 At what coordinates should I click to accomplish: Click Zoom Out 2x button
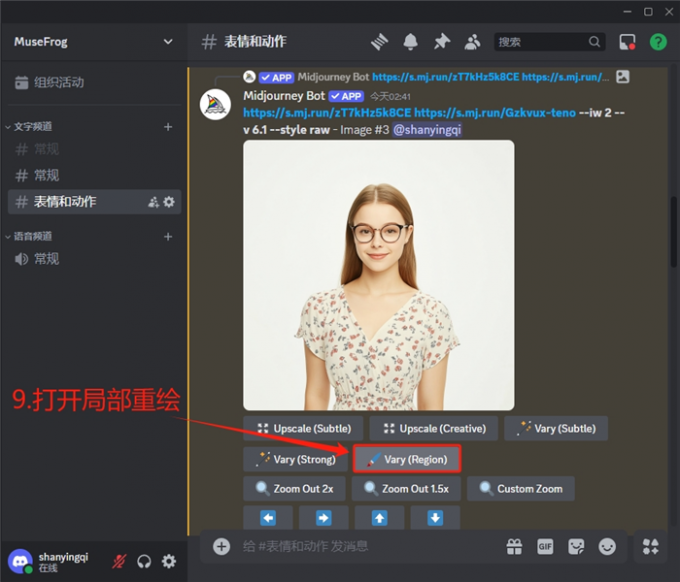pos(294,489)
